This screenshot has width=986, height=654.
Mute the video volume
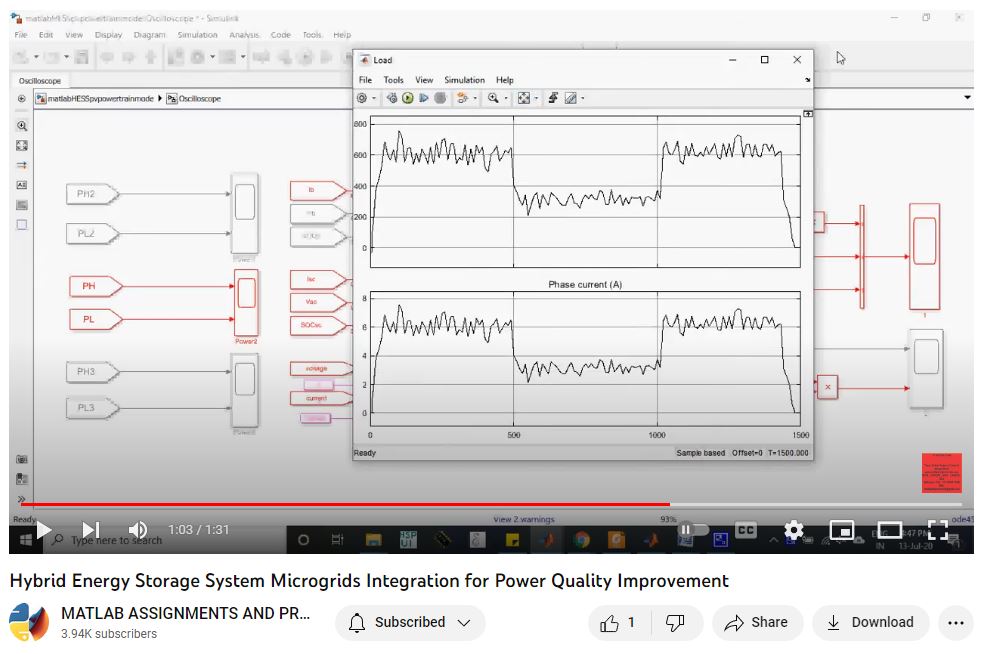[x=138, y=530]
